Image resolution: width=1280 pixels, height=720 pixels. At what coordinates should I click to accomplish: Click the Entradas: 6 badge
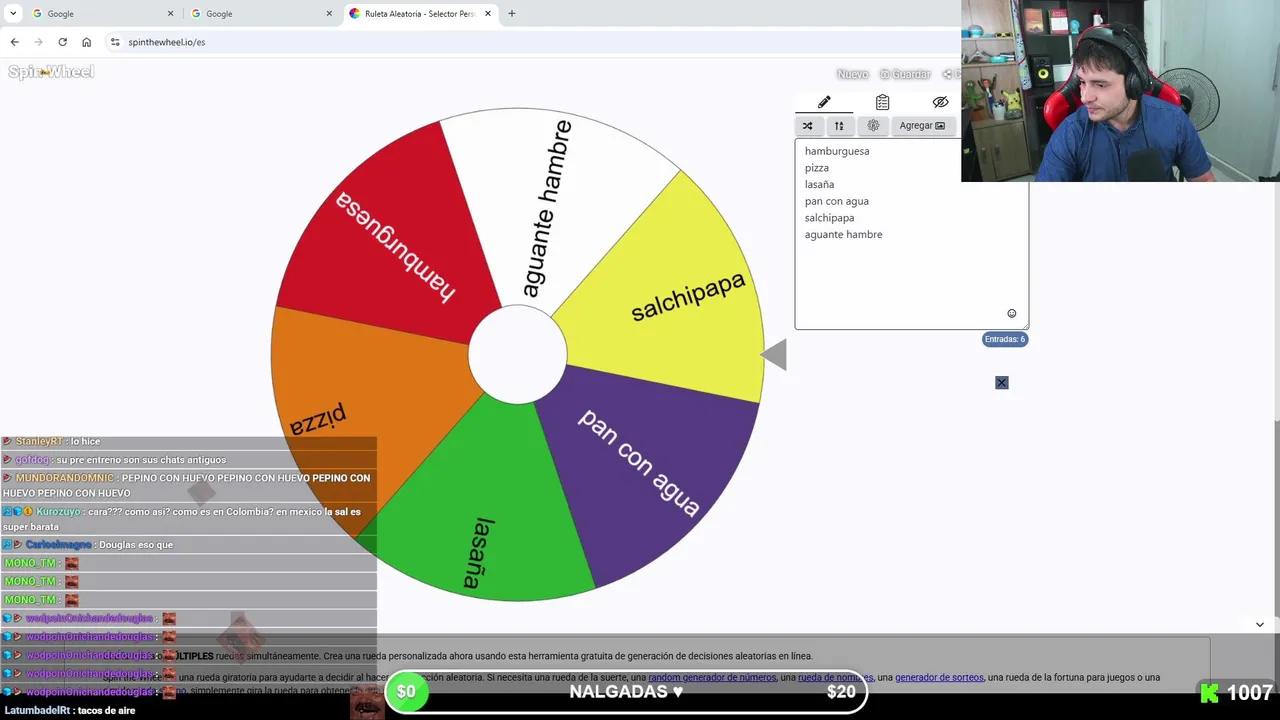(1005, 339)
